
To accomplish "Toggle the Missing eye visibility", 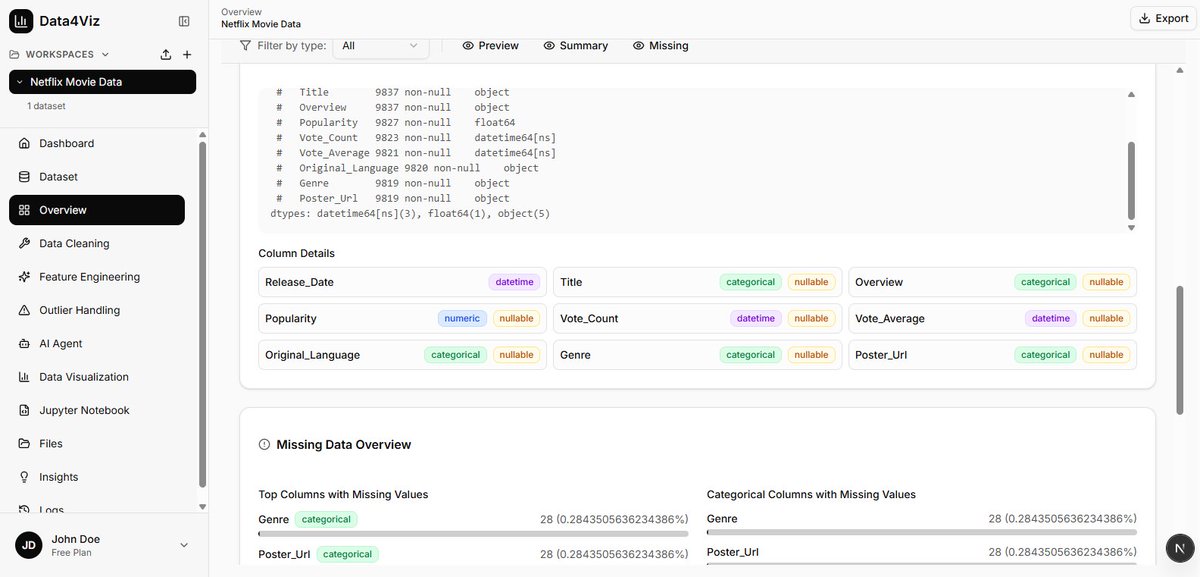I will pos(637,44).
